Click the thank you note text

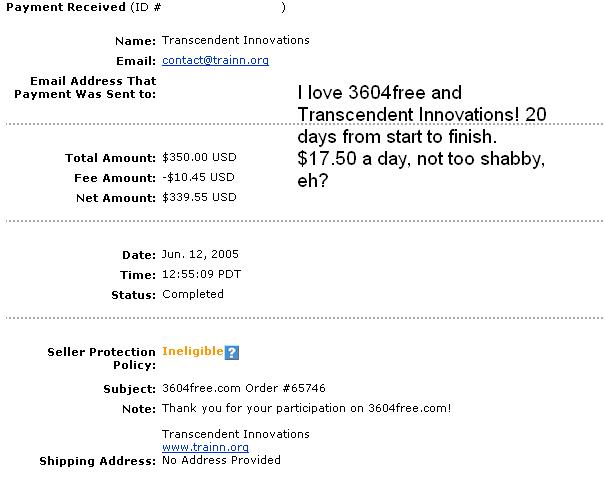coord(307,408)
